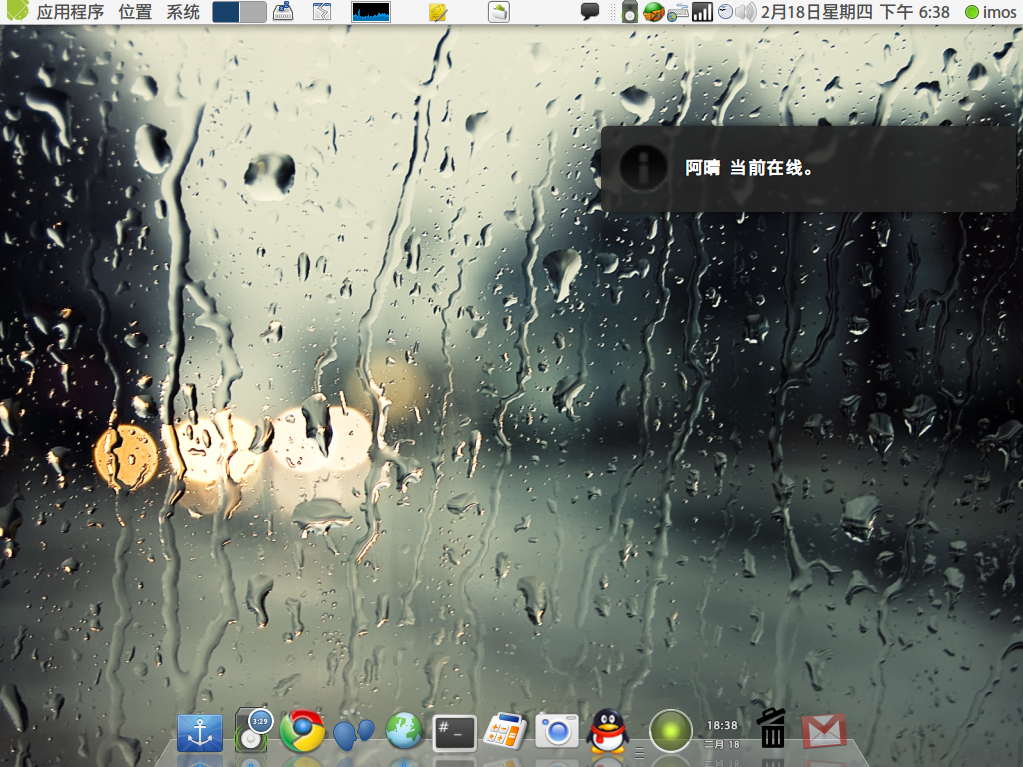Launch the terminal from the dock

click(455, 732)
